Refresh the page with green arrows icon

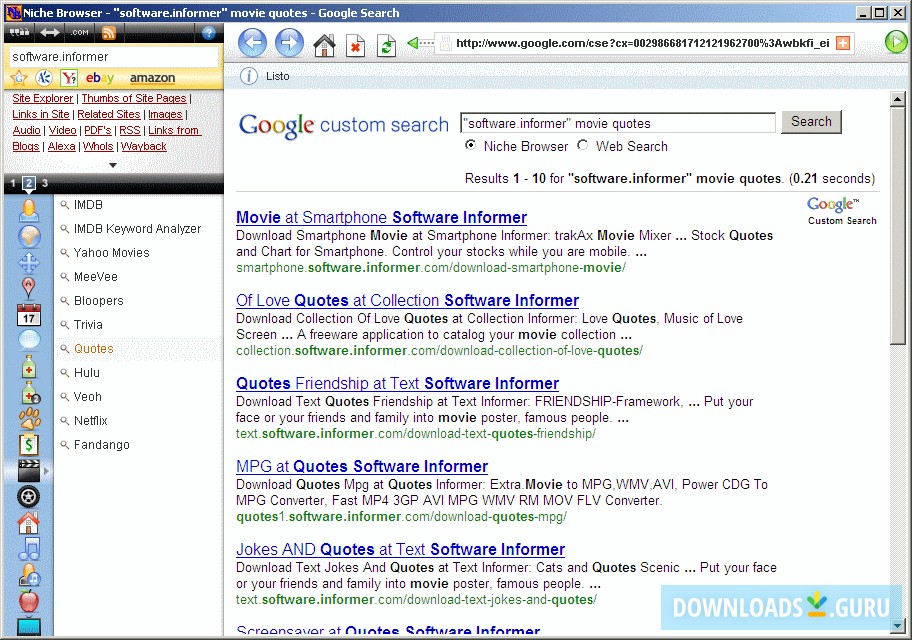[x=386, y=45]
